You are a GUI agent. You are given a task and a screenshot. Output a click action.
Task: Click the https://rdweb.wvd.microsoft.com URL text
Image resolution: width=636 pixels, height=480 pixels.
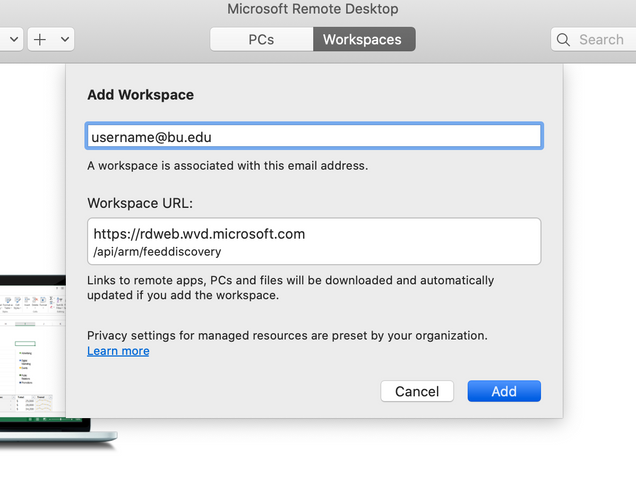(x=199, y=234)
